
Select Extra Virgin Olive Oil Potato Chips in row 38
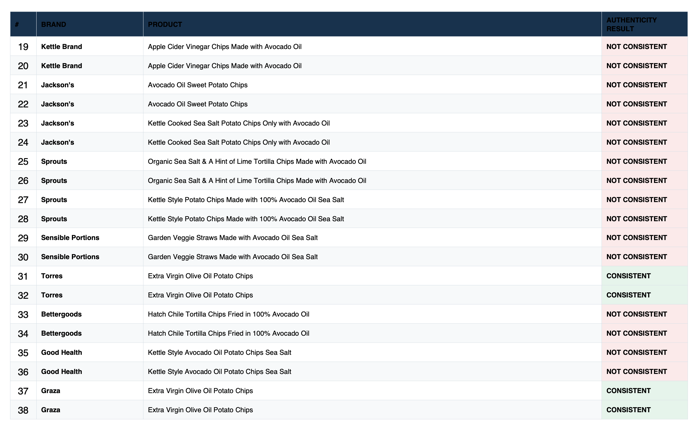200,410
